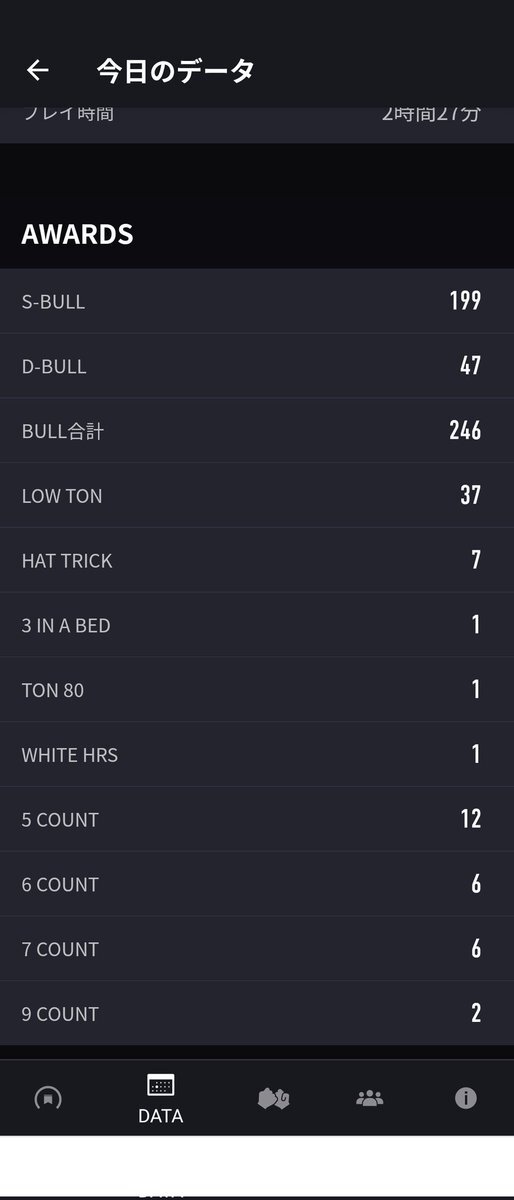Select the DATA tab label
514x1200 pixels.
[x=160, y=1116]
